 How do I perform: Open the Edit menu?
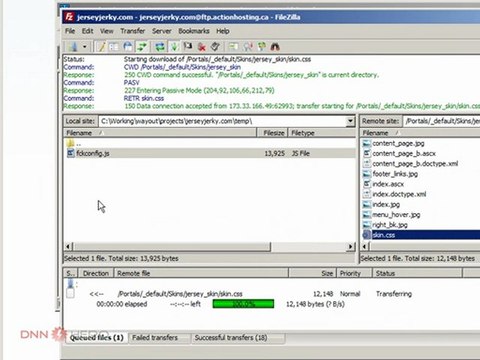pyautogui.click(x=87, y=31)
